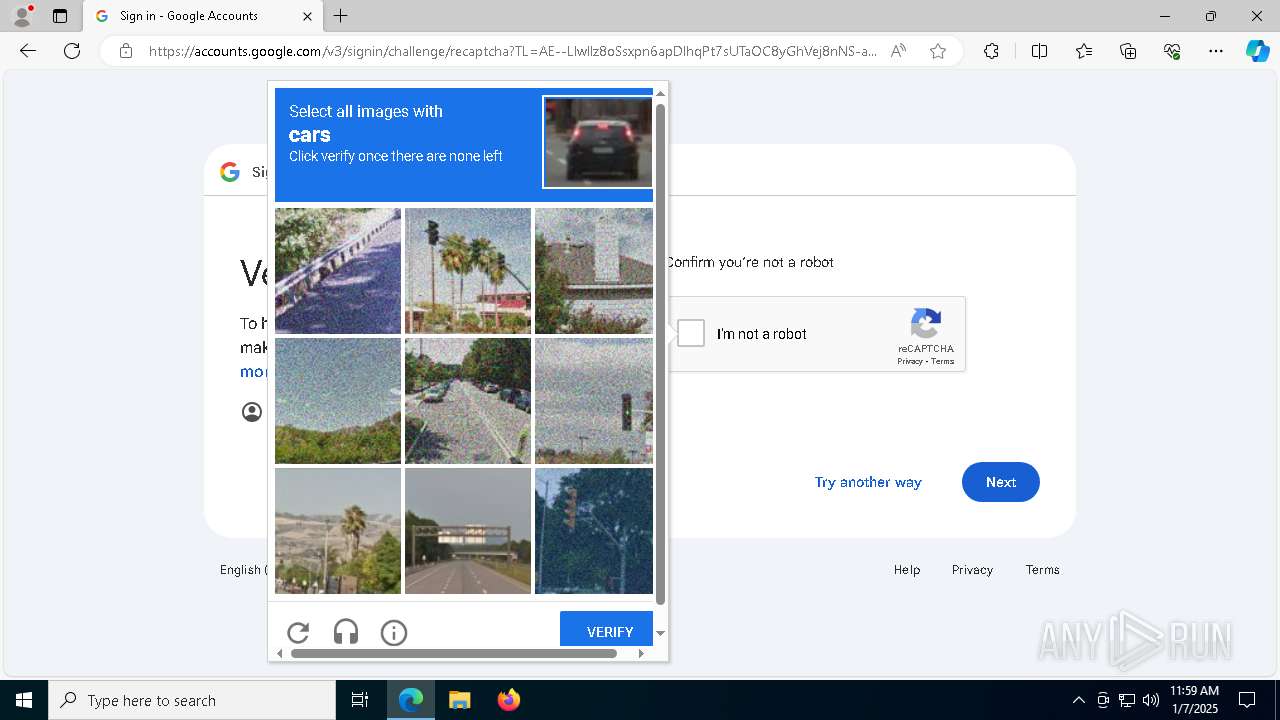Open the Favorites list icon
1280x720 pixels.
pyautogui.click(x=1084, y=51)
